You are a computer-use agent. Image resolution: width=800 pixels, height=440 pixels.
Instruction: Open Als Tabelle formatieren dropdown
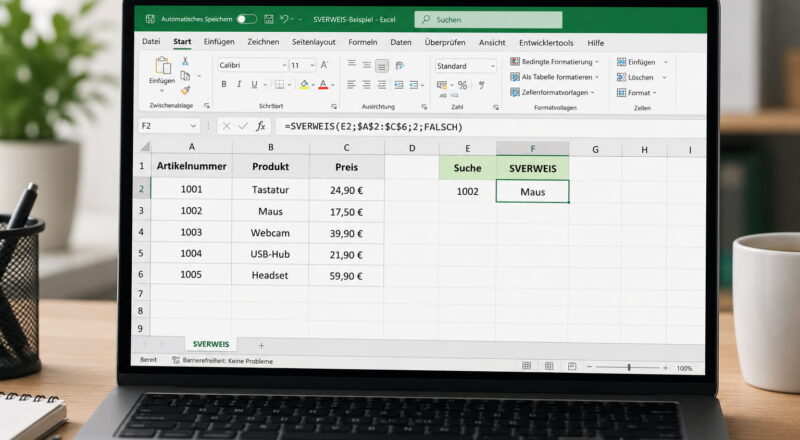tap(555, 77)
